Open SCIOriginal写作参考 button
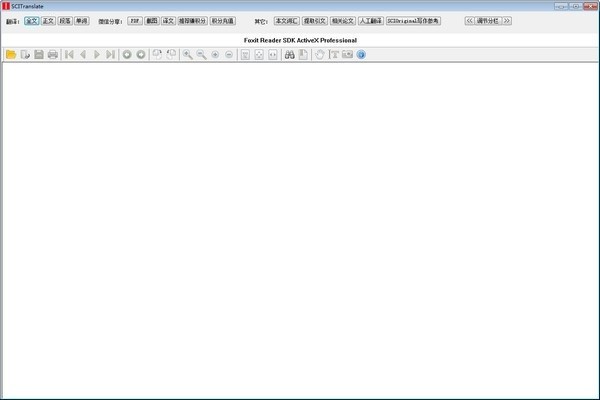Screen dimensions: 600x400 (x=413, y=20)
